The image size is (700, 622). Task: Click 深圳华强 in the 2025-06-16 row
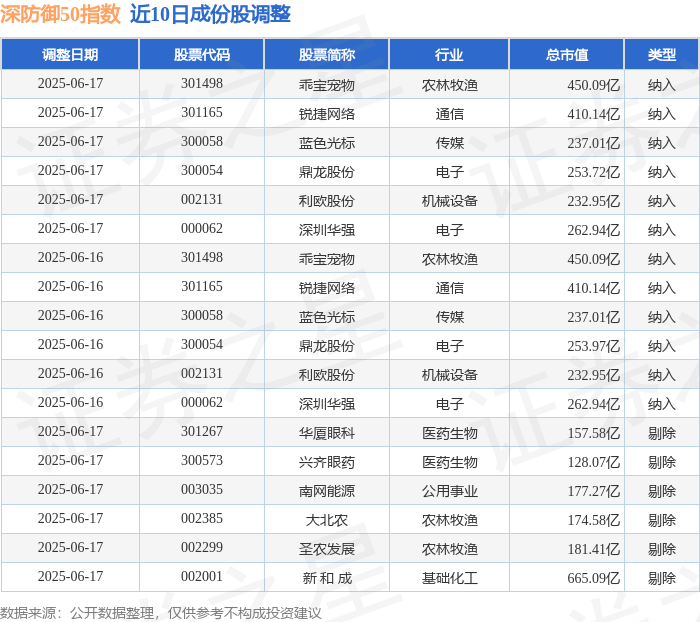tap(327, 404)
